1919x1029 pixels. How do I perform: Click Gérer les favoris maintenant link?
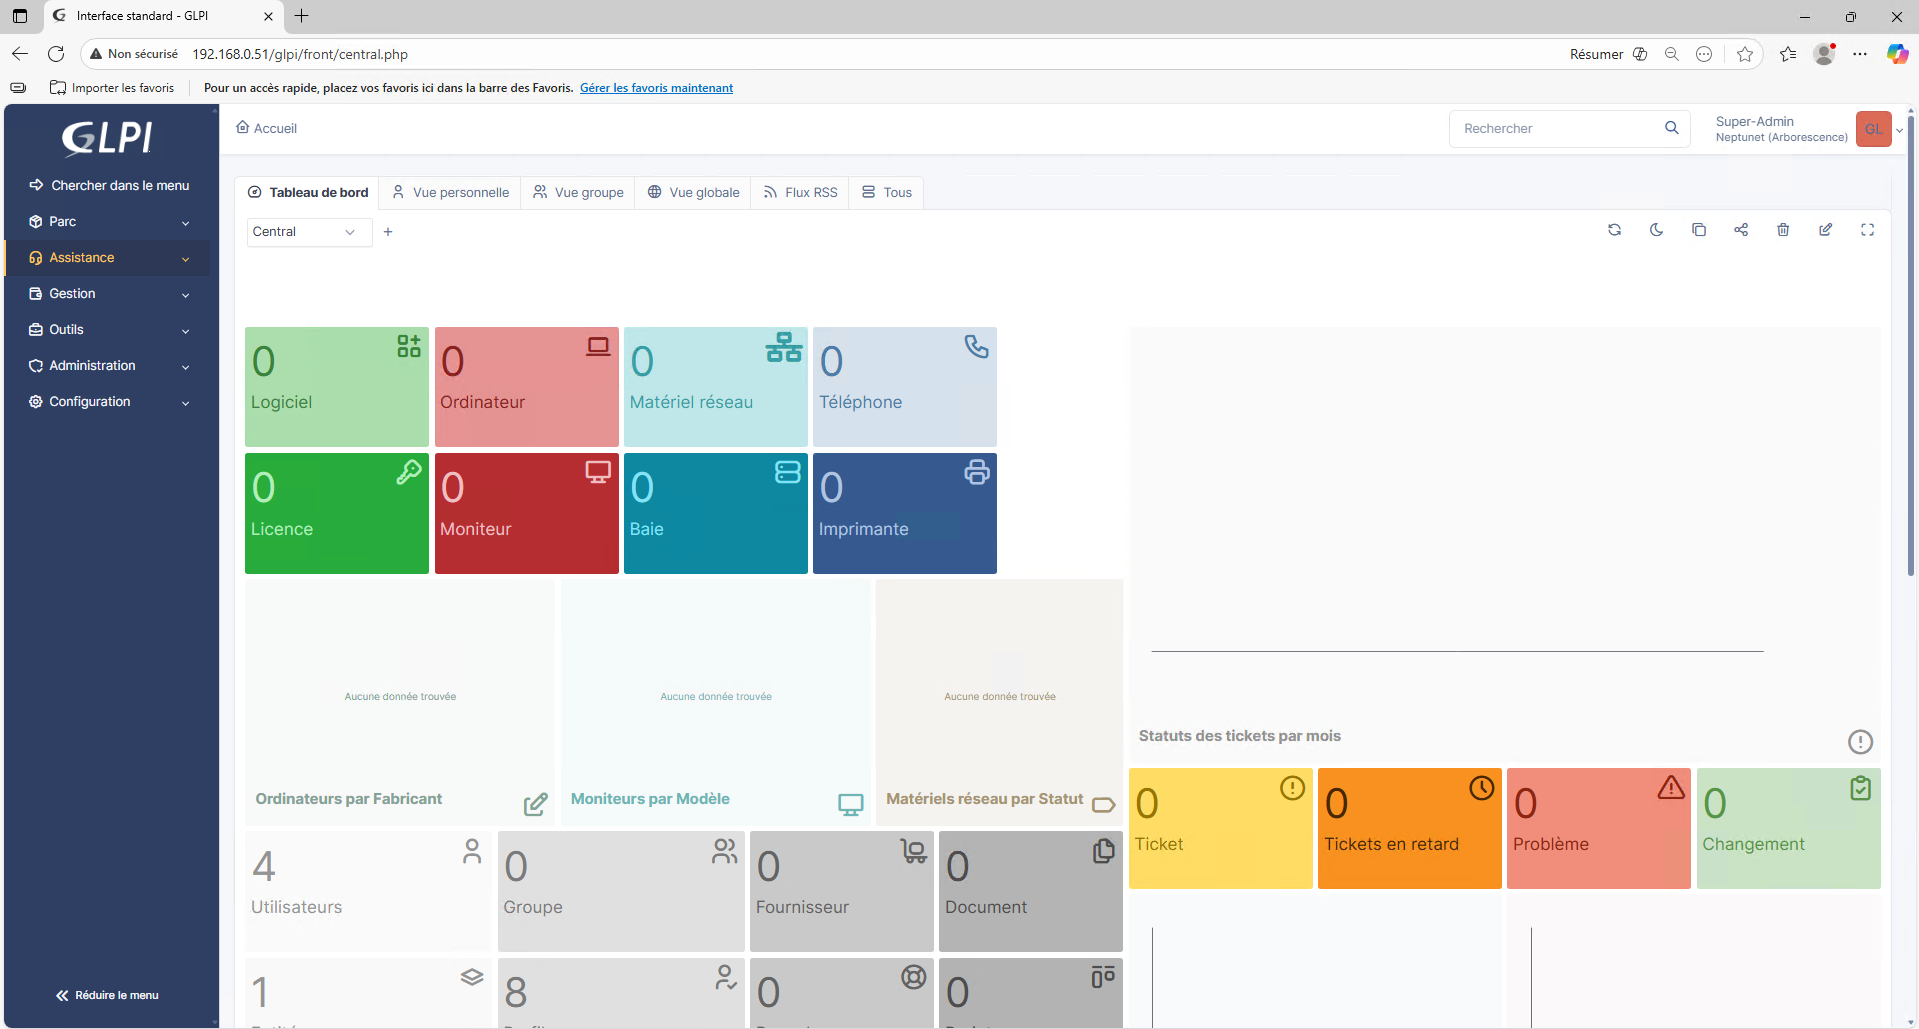[656, 88]
